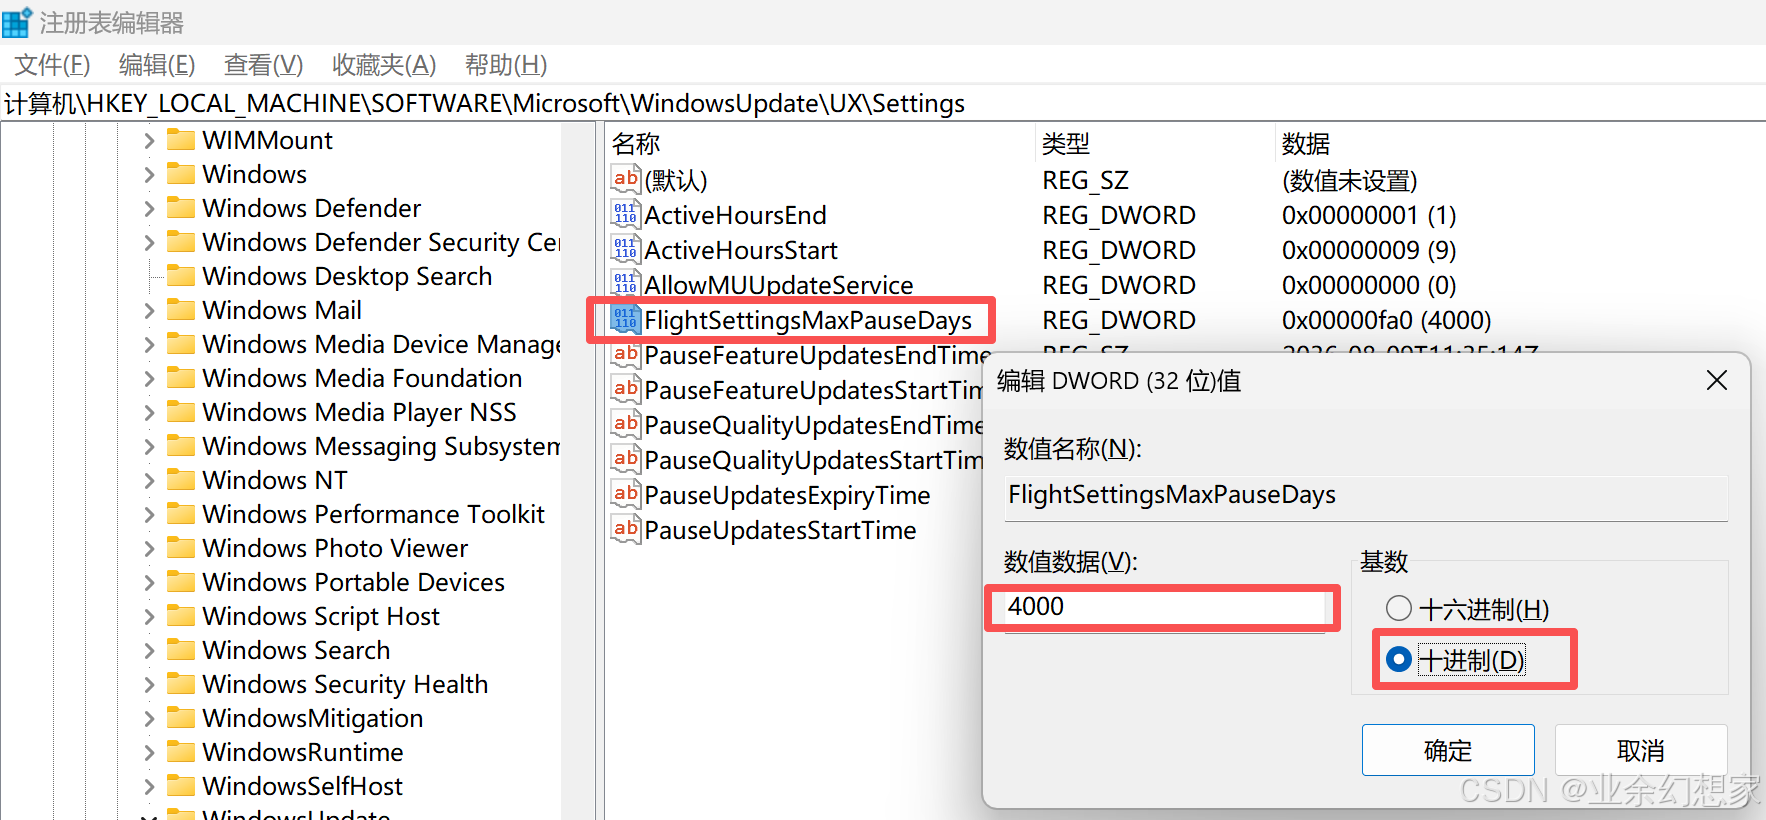The width and height of the screenshot is (1766, 820).
Task: Expand the Windows Messaging Subsystem node
Action: tap(149, 446)
